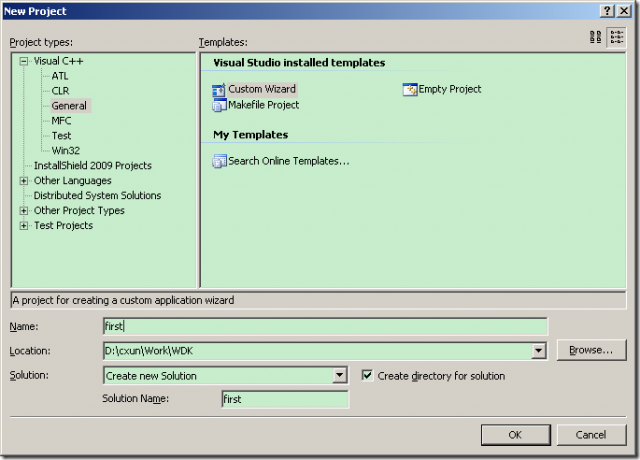Select the Custom Wizard template icon
Screen dimensions: 640x460
click(219, 90)
